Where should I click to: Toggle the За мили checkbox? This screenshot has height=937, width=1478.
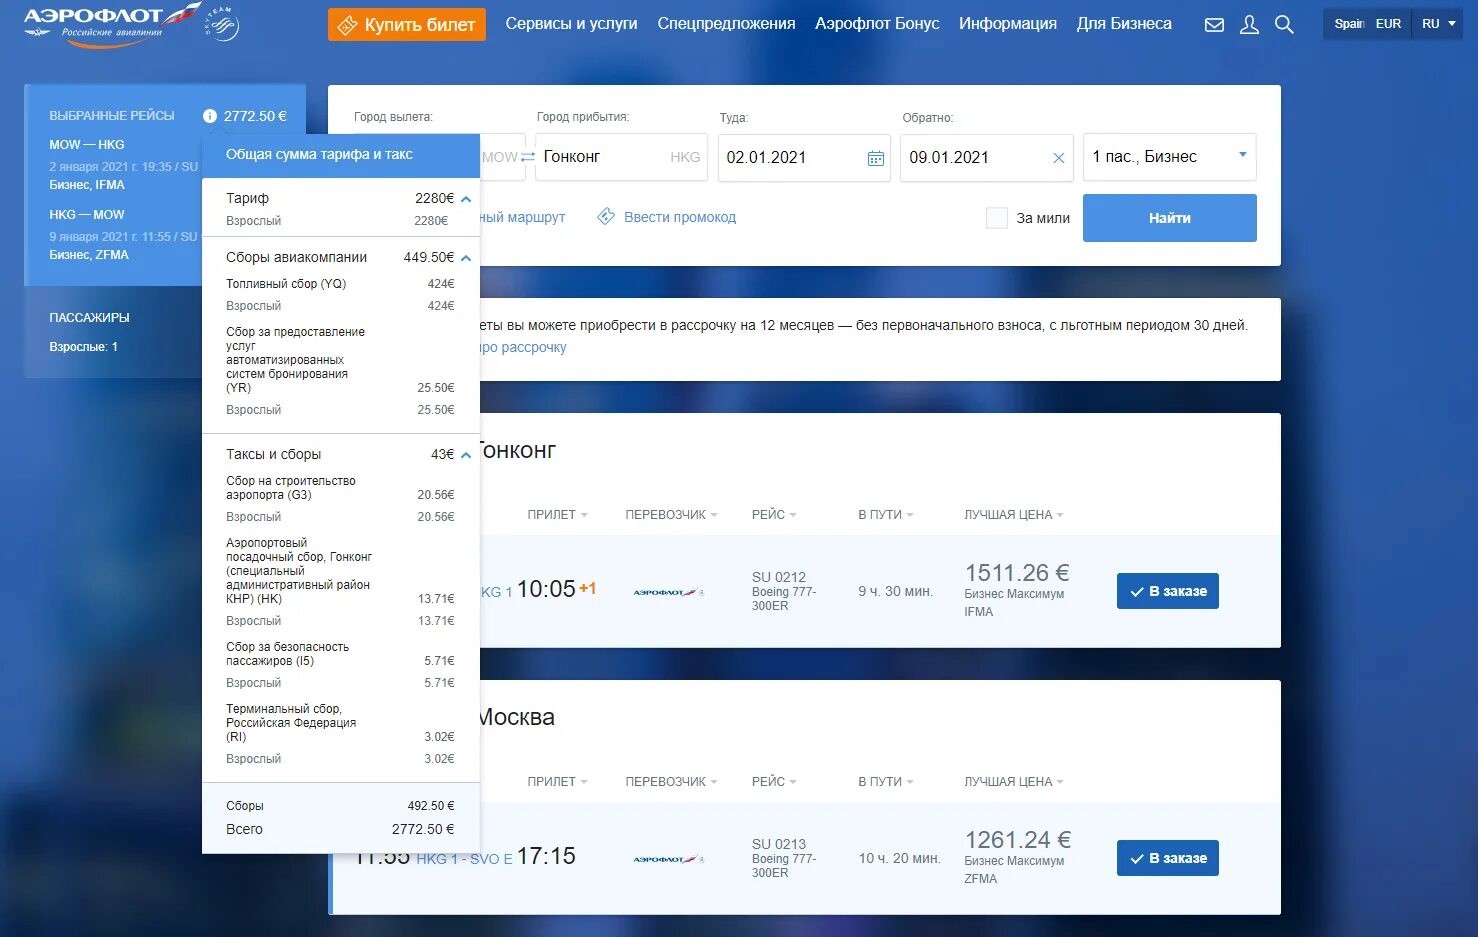click(997, 218)
